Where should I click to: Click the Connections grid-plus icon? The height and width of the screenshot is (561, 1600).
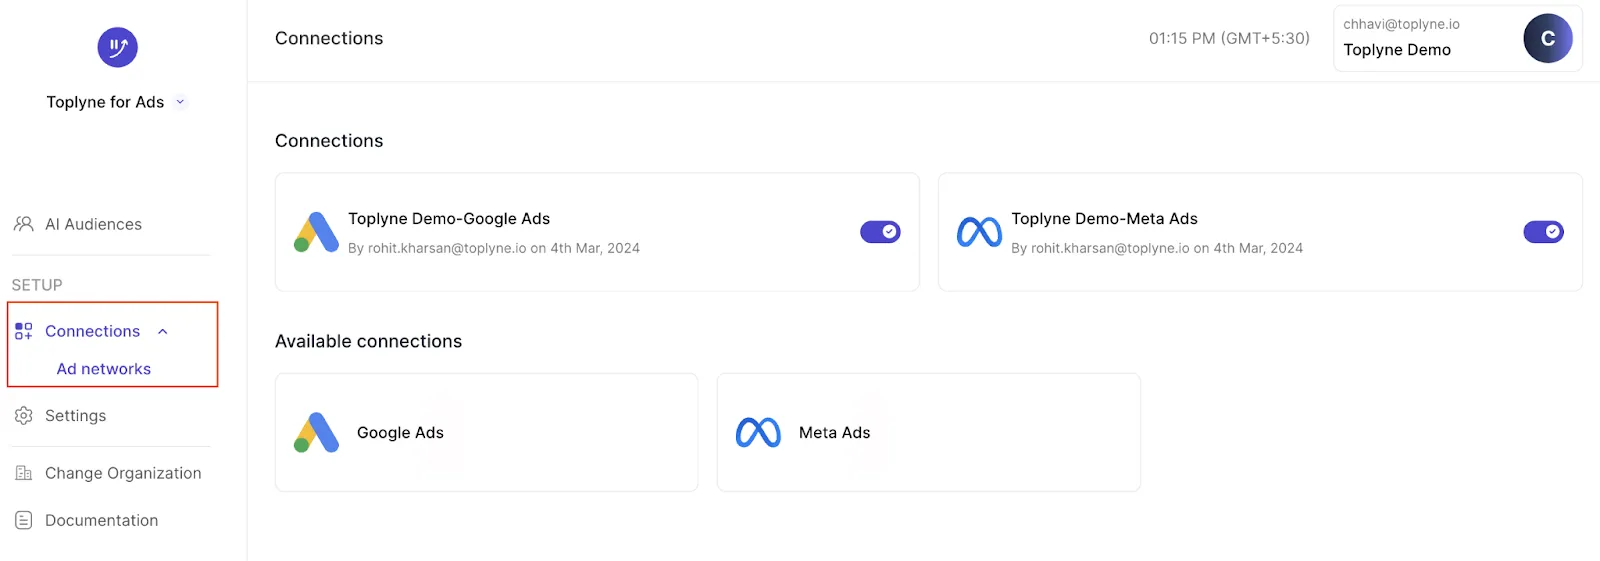click(24, 331)
